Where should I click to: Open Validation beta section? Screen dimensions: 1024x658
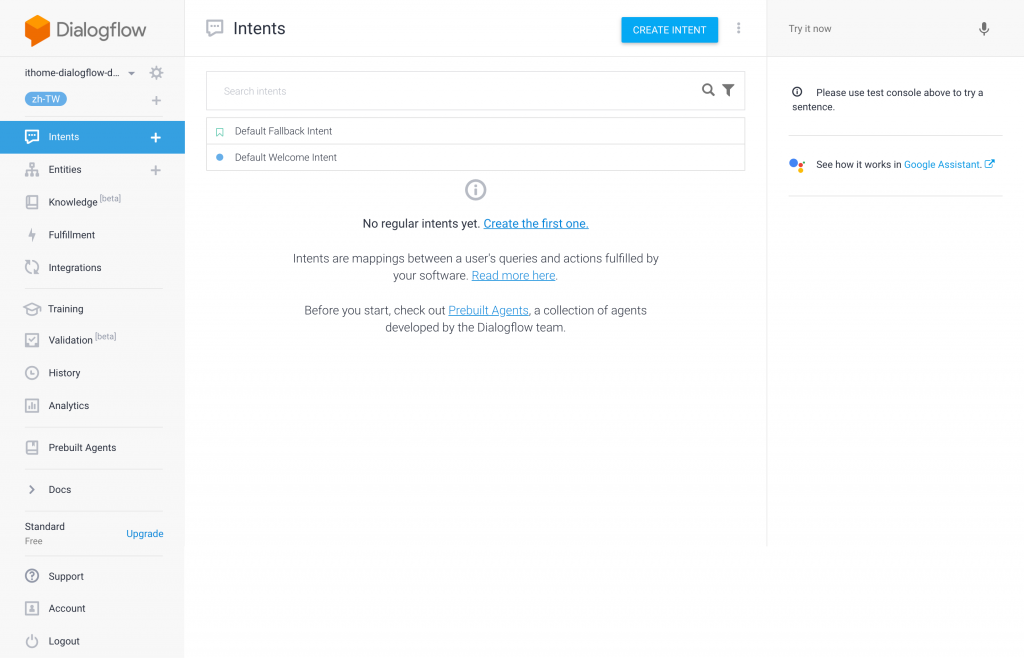pos(71,339)
